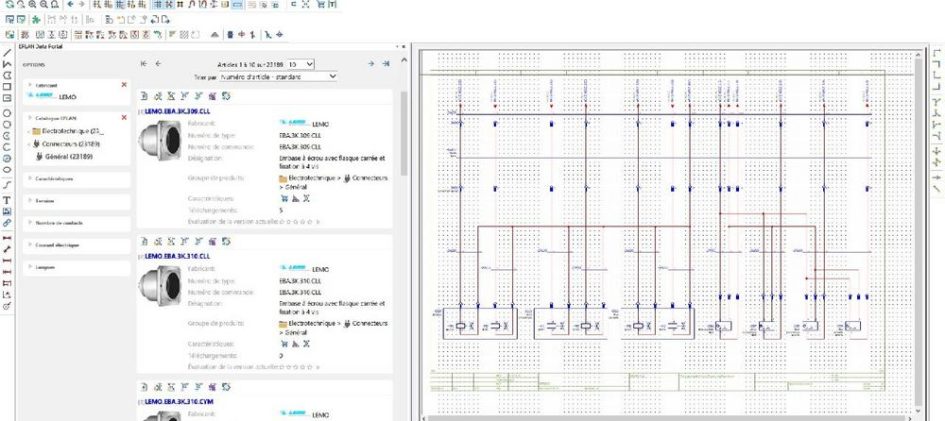
Task: Select the line drawing tool in left toolbar
Action: click(x=7, y=52)
